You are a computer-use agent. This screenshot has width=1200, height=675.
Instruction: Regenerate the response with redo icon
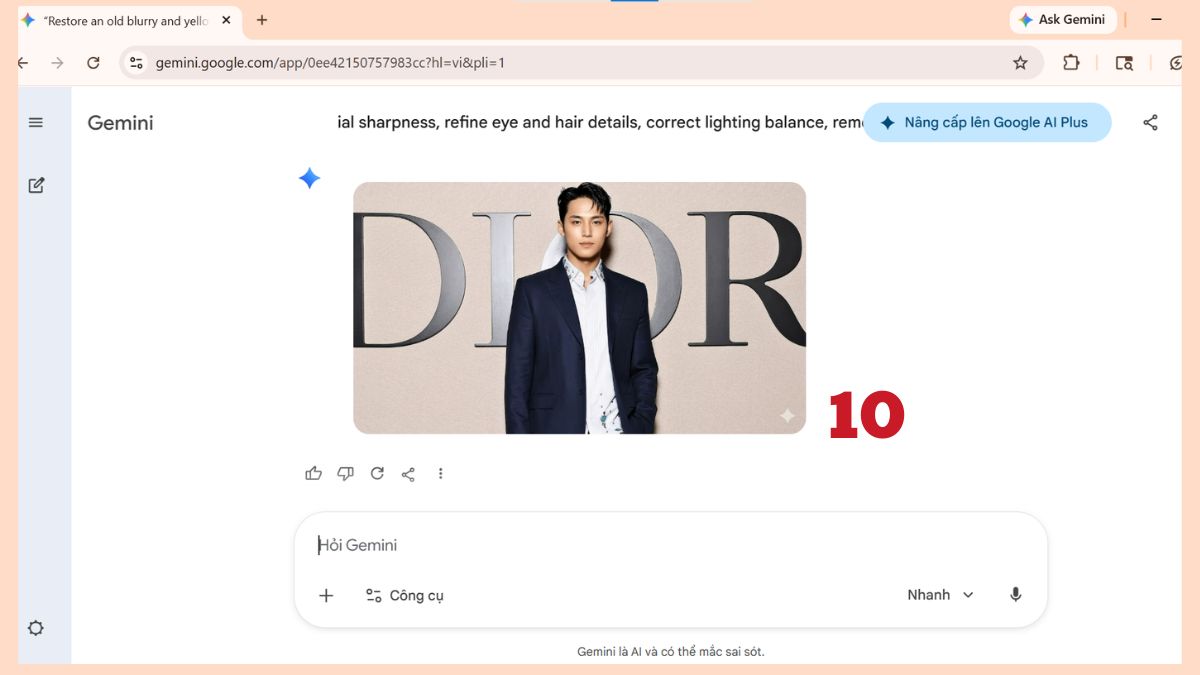(377, 473)
